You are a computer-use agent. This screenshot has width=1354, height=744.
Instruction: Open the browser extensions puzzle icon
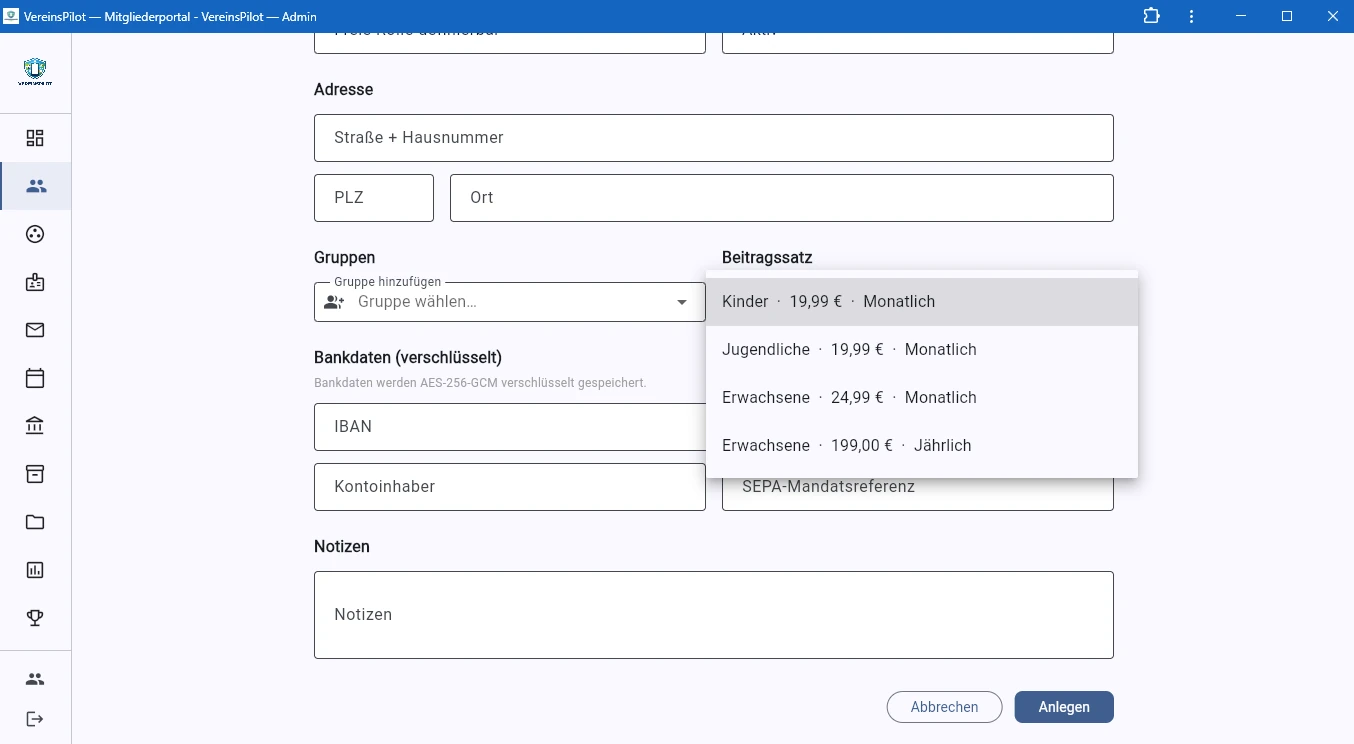tap(1151, 16)
